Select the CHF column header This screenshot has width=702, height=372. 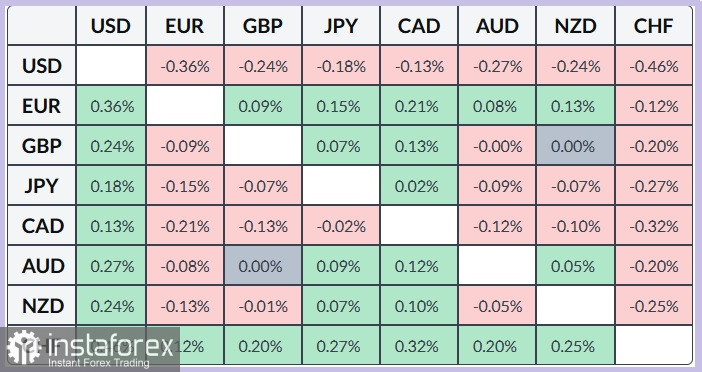(x=654, y=26)
